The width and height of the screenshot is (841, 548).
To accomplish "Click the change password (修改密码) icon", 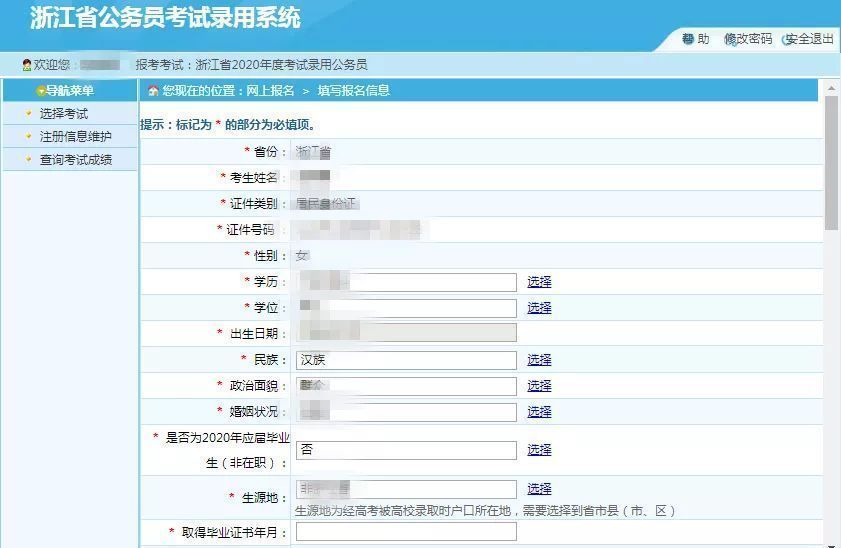I will coord(730,39).
